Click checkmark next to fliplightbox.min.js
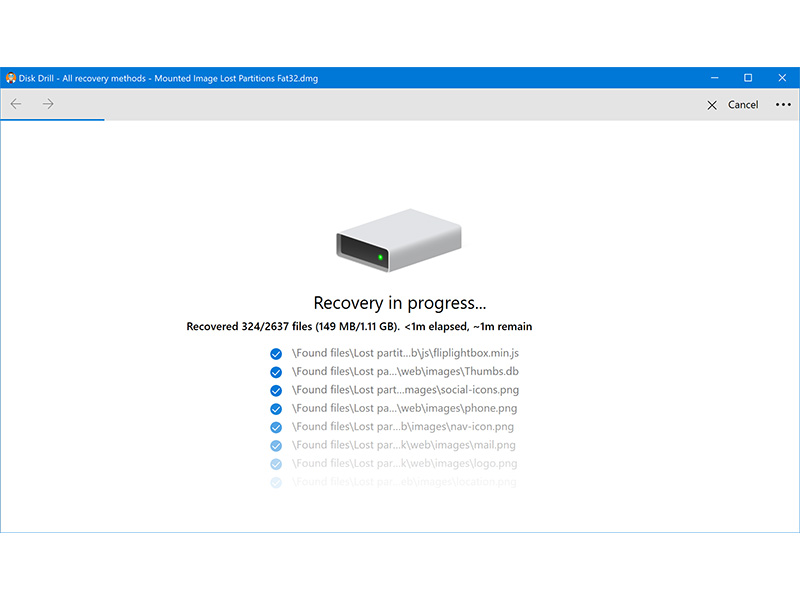Image resolution: width=800 pixels, height=600 pixels. pos(276,353)
